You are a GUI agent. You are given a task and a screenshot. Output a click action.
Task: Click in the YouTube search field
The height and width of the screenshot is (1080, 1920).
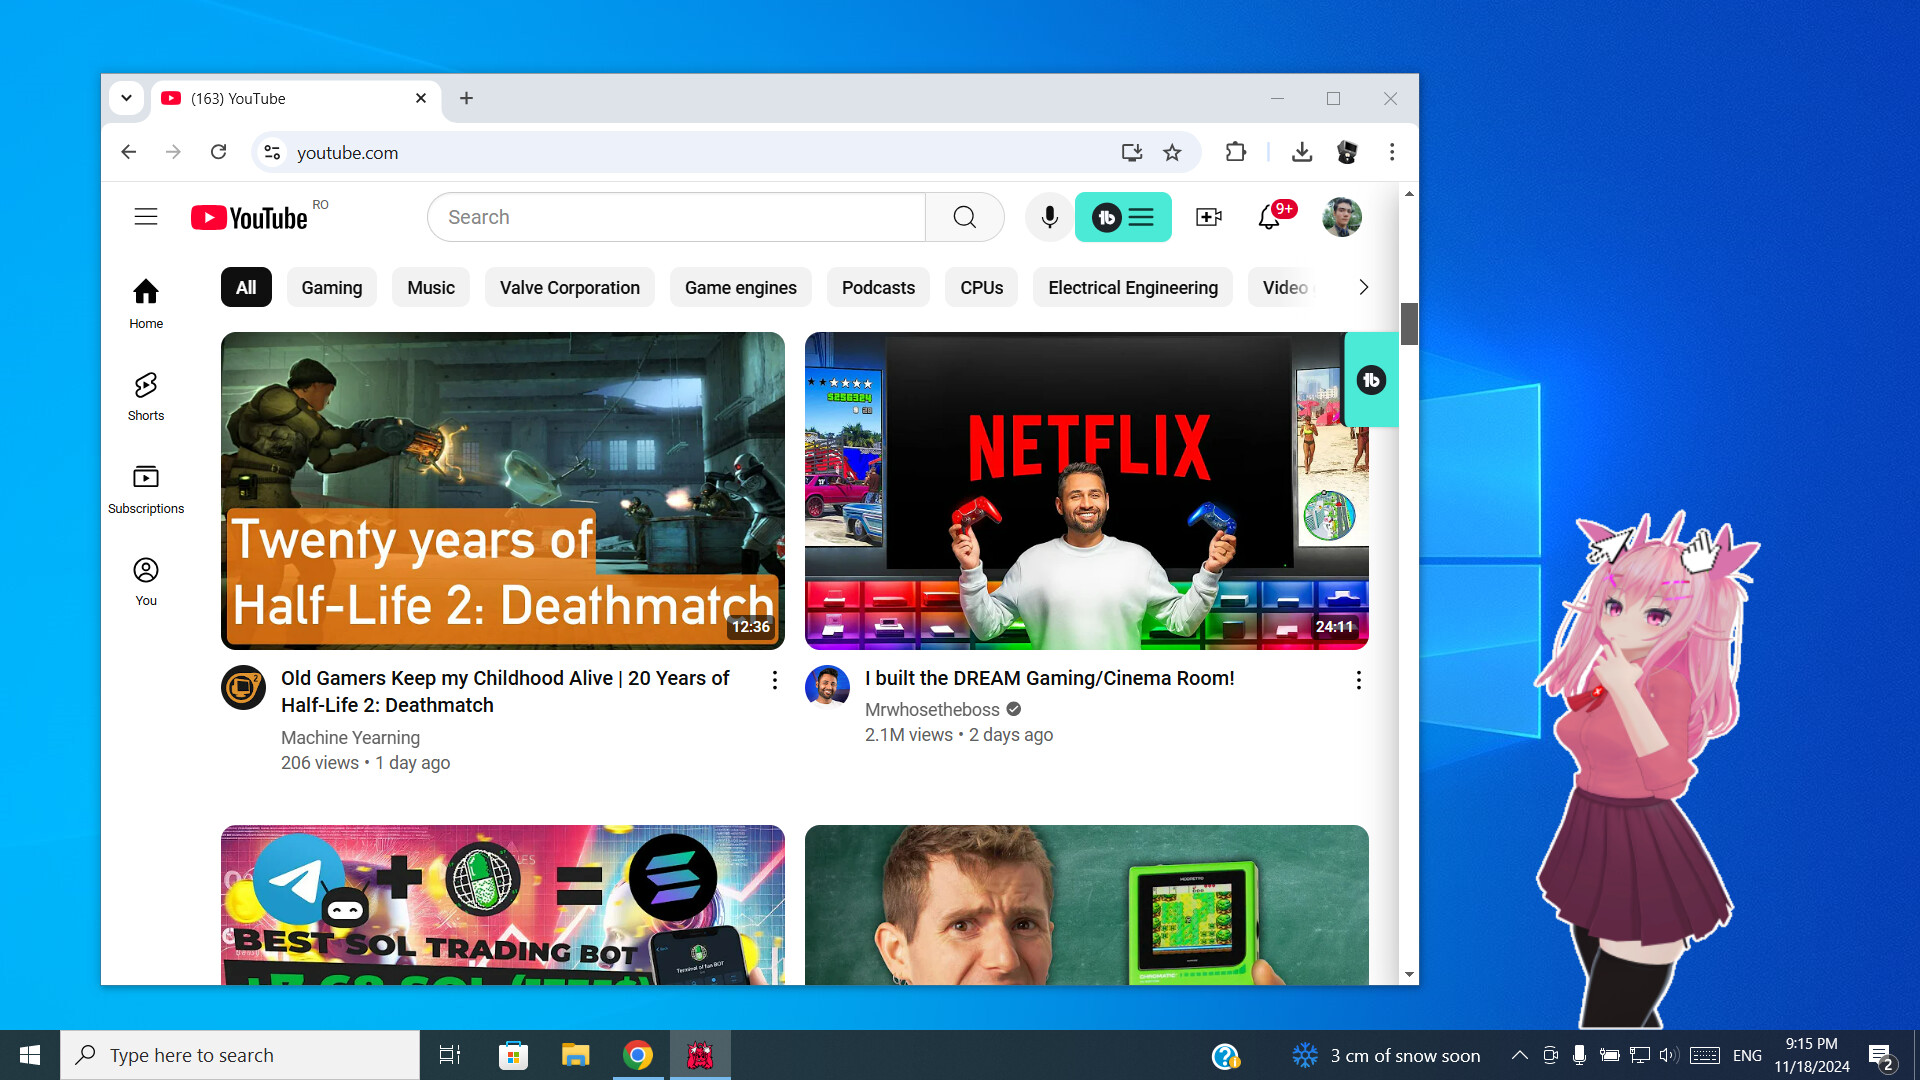(676, 217)
